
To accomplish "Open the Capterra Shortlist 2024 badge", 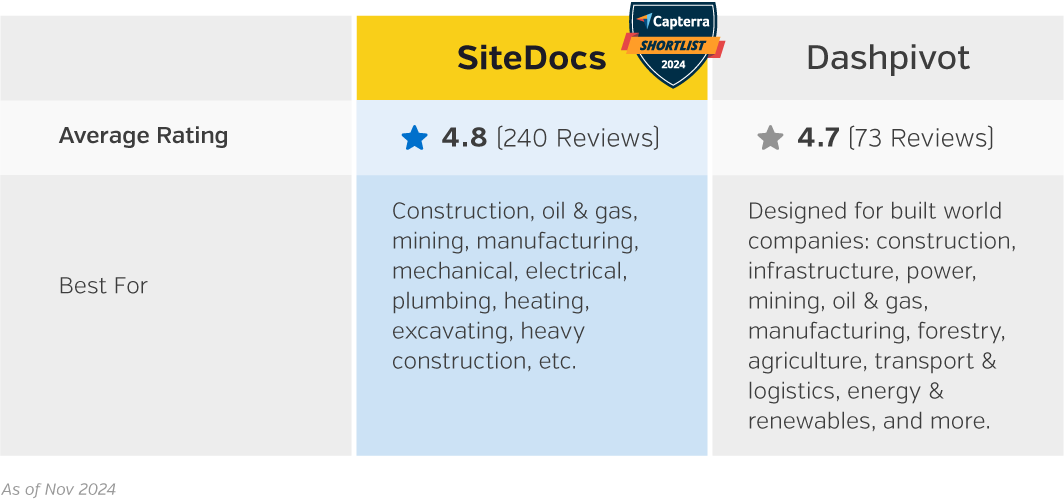I will pos(673,45).
